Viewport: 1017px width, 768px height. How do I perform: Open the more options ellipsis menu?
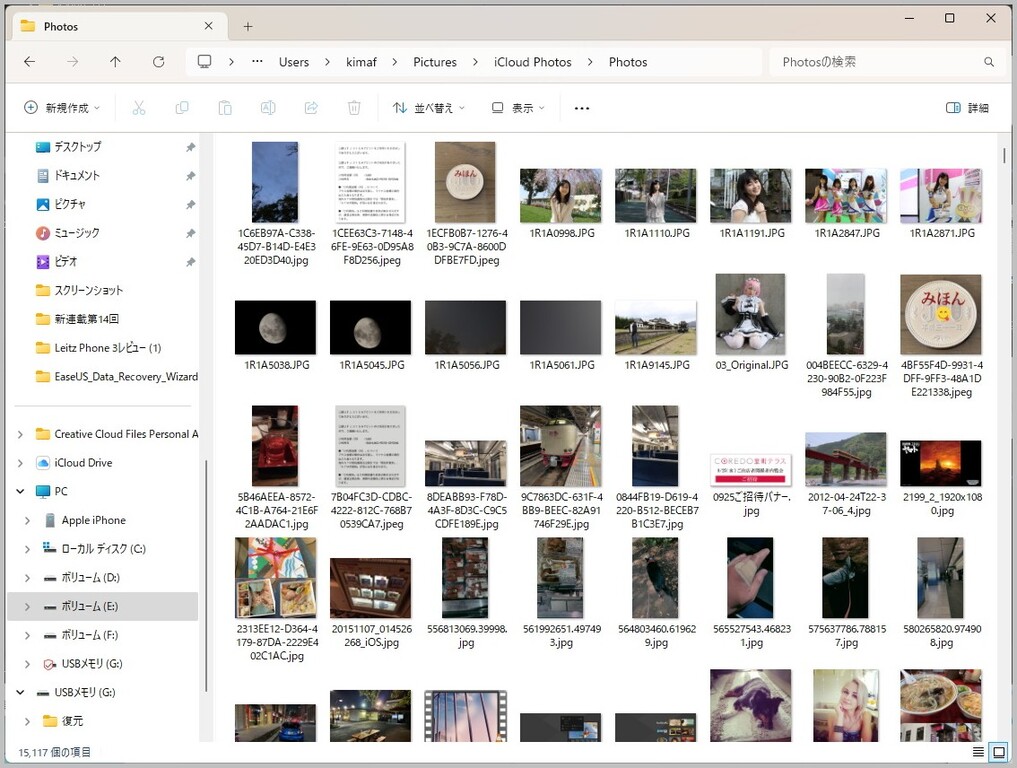click(x=582, y=108)
